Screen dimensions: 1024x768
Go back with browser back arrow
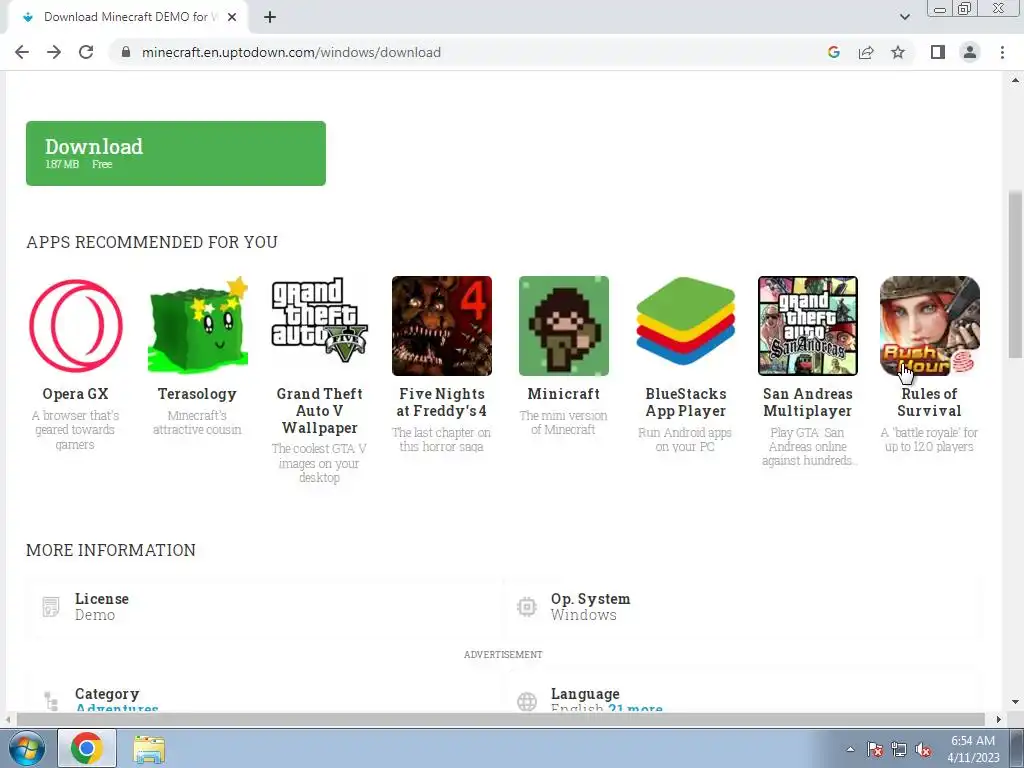22,52
